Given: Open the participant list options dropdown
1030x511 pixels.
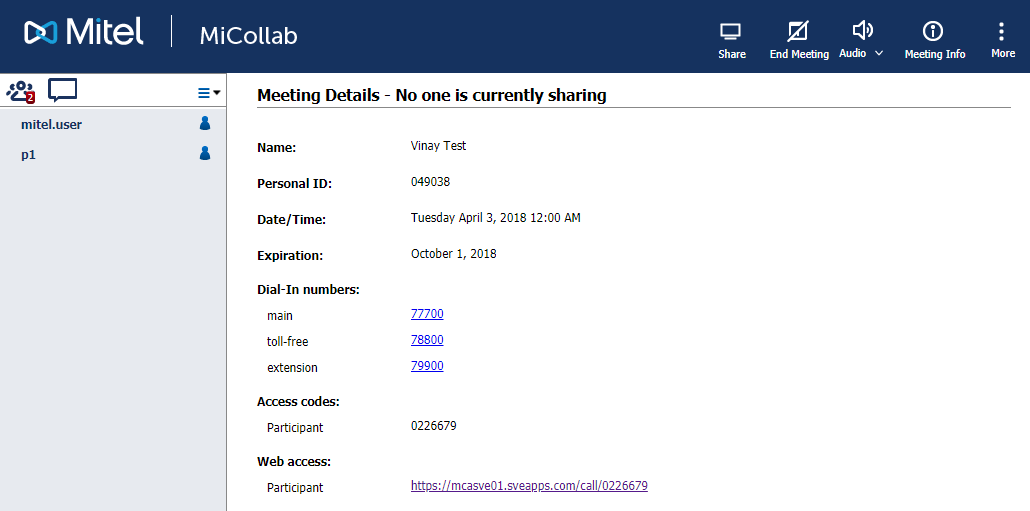Looking at the screenshot, I should pyautogui.click(x=209, y=93).
